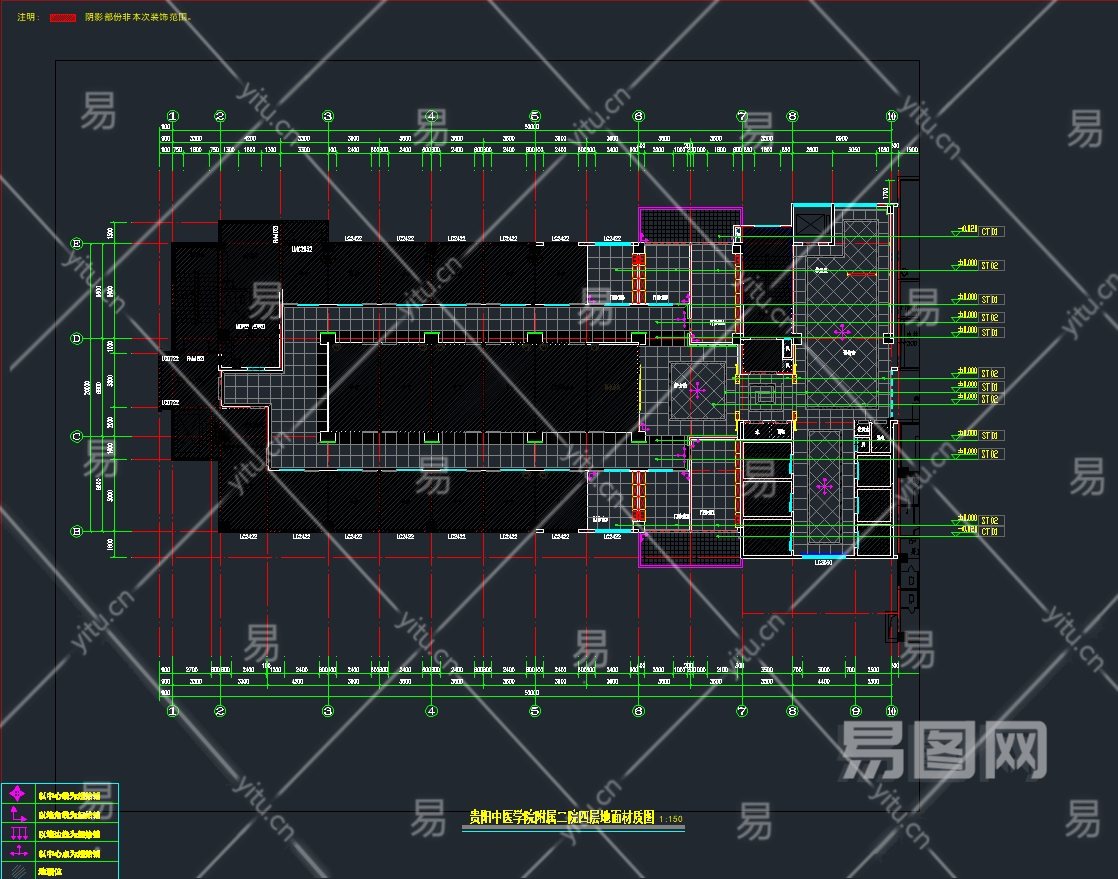
Task: Select top axis bubble 7
Action: click(x=742, y=115)
